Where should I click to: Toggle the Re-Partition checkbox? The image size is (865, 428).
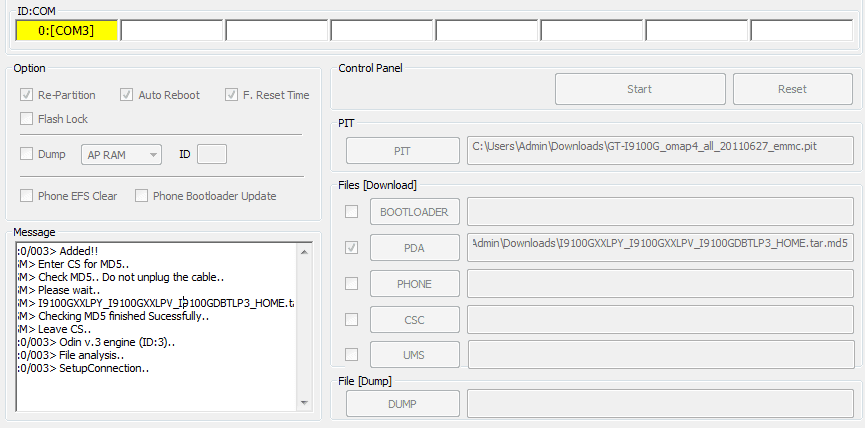[x=26, y=95]
